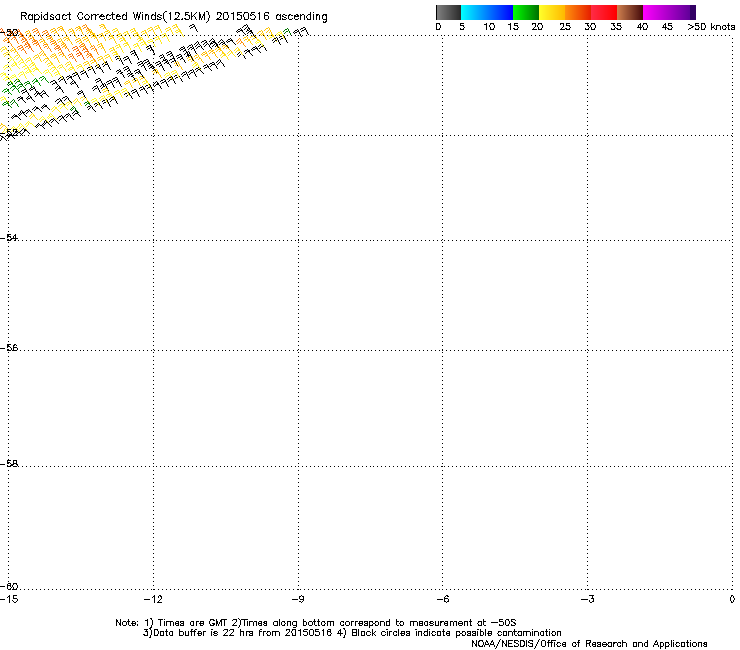Pick the red 30-35 knots color band

pos(604,12)
